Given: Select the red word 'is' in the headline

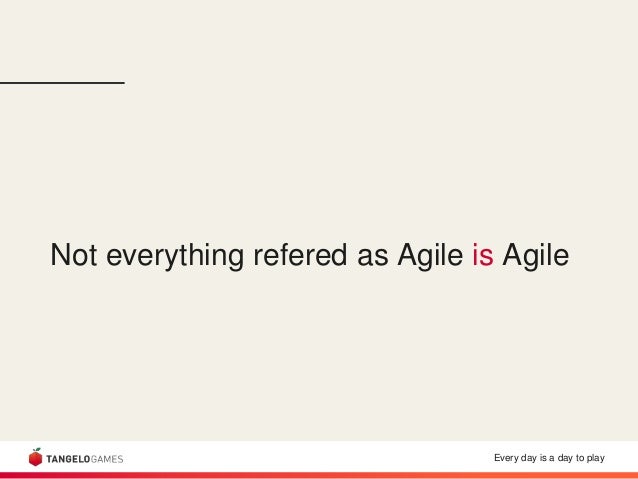Looking at the screenshot, I should pyautogui.click(x=483, y=255).
